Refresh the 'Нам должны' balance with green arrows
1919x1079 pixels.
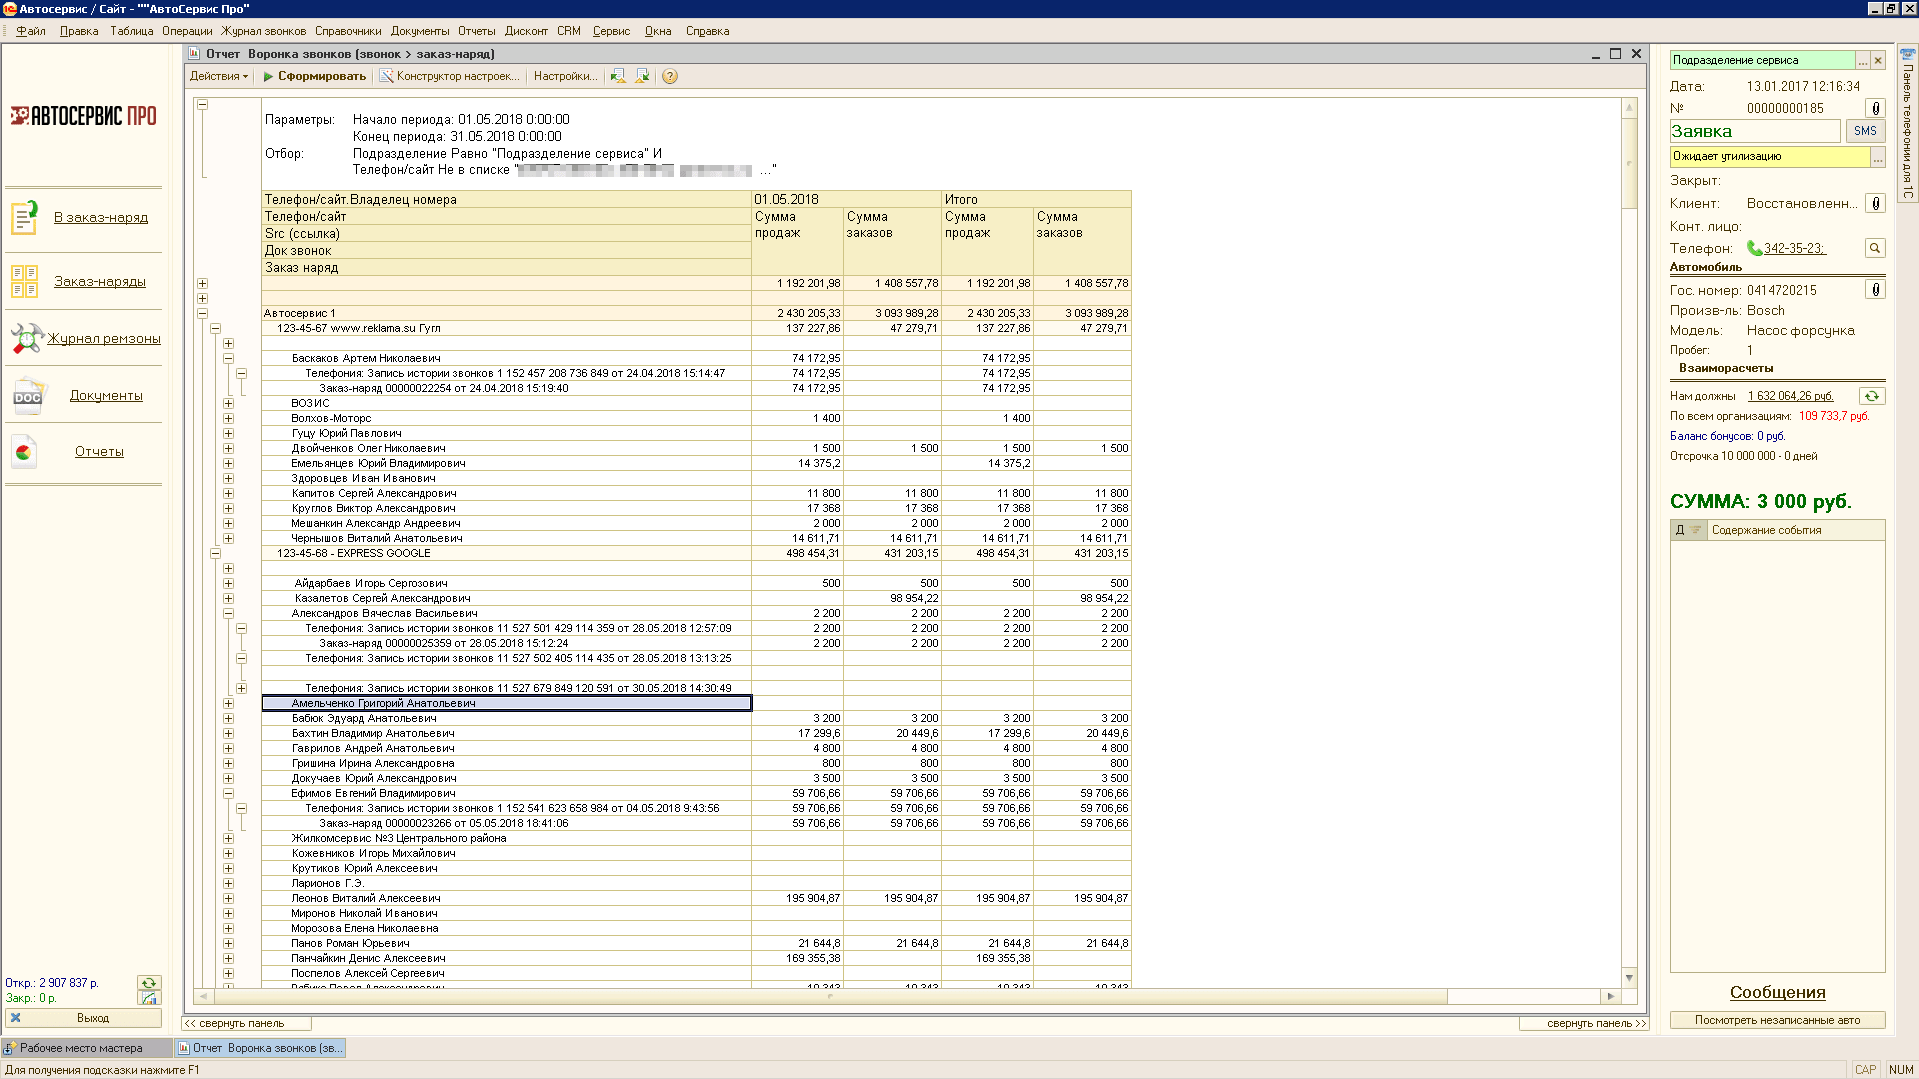pyautogui.click(x=1871, y=396)
